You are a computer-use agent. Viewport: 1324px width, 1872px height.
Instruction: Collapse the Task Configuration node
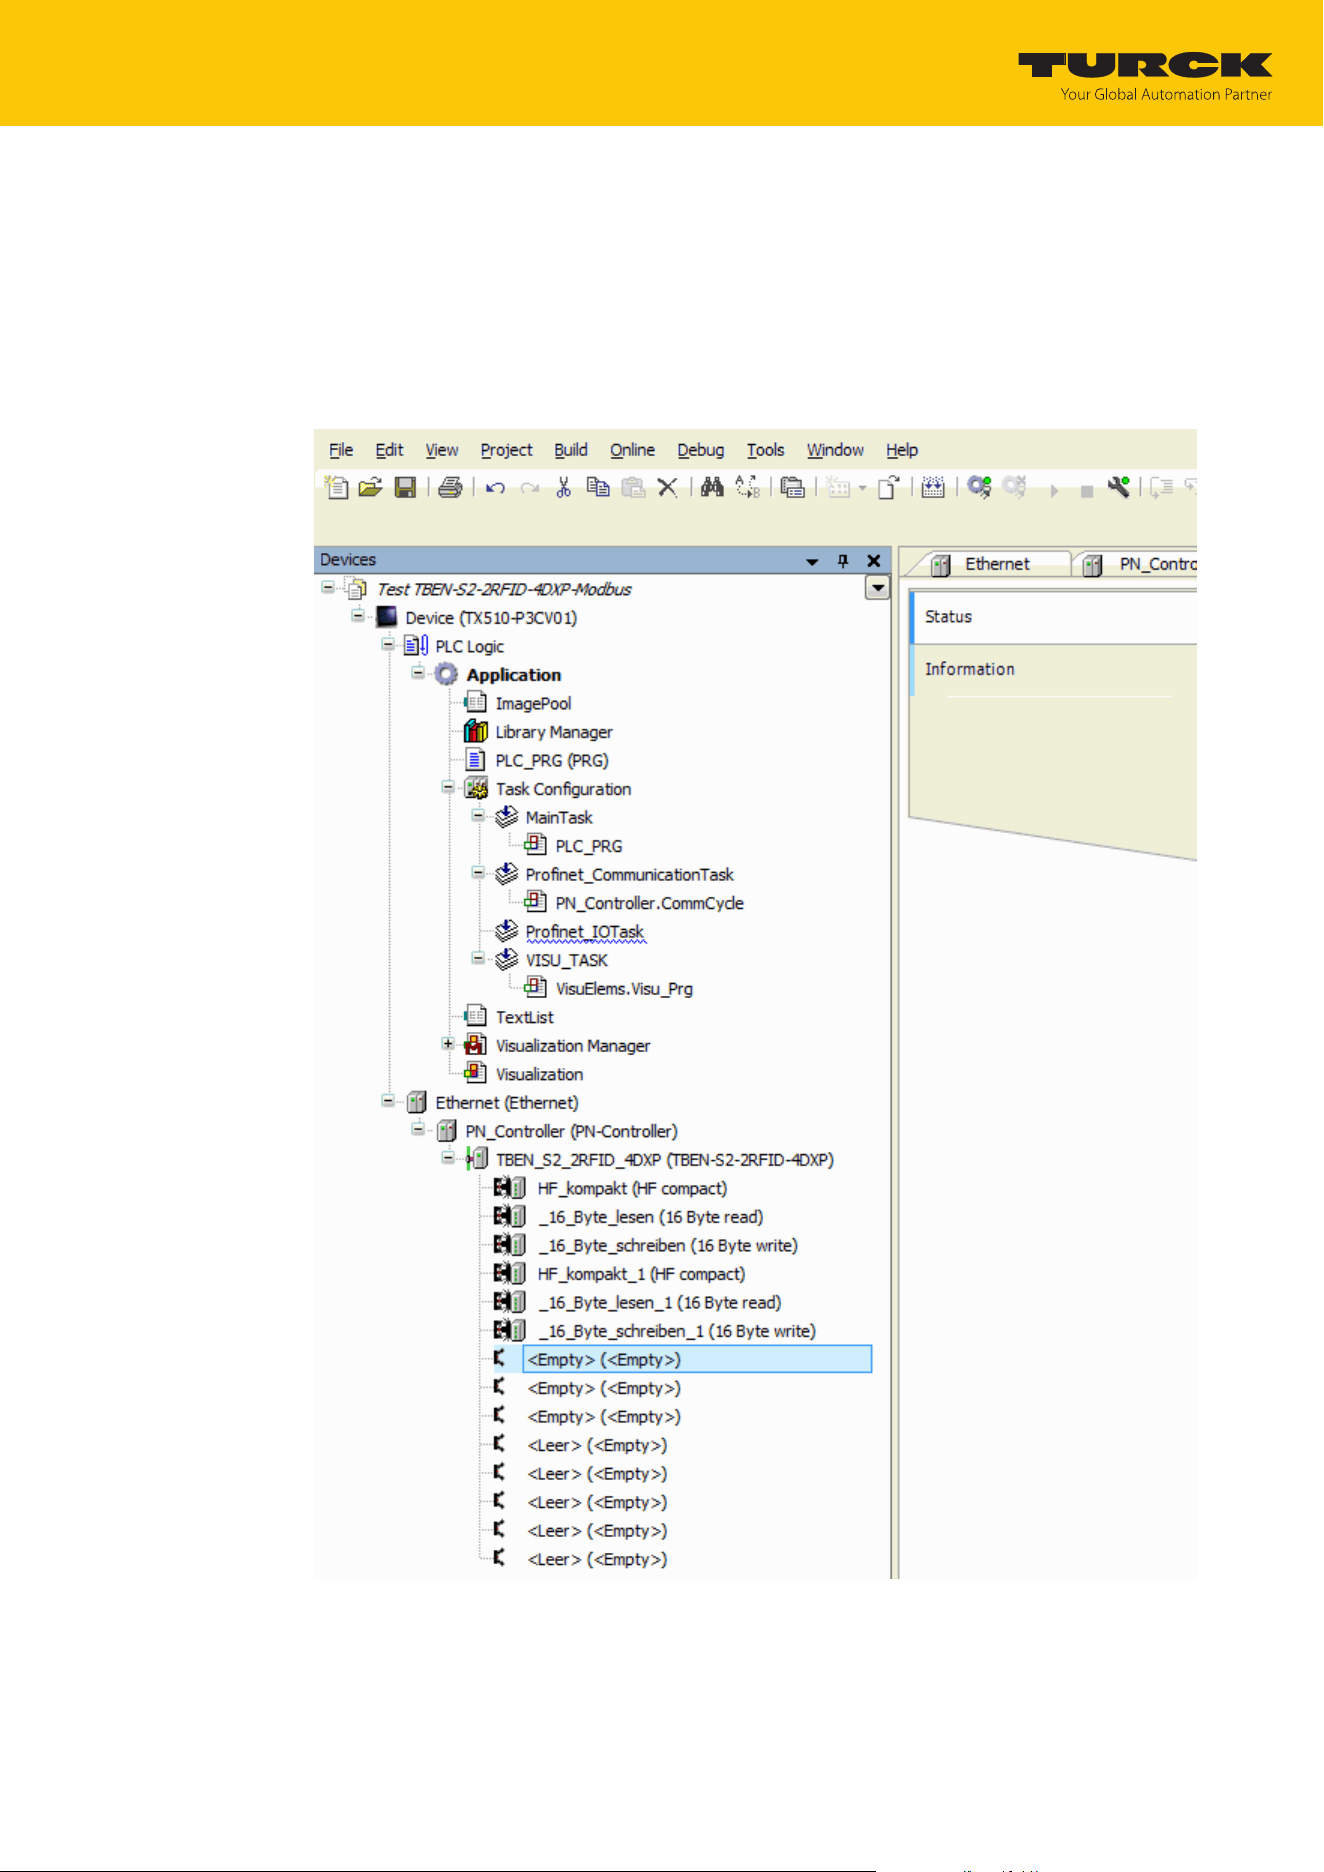(x=448, y=787)
